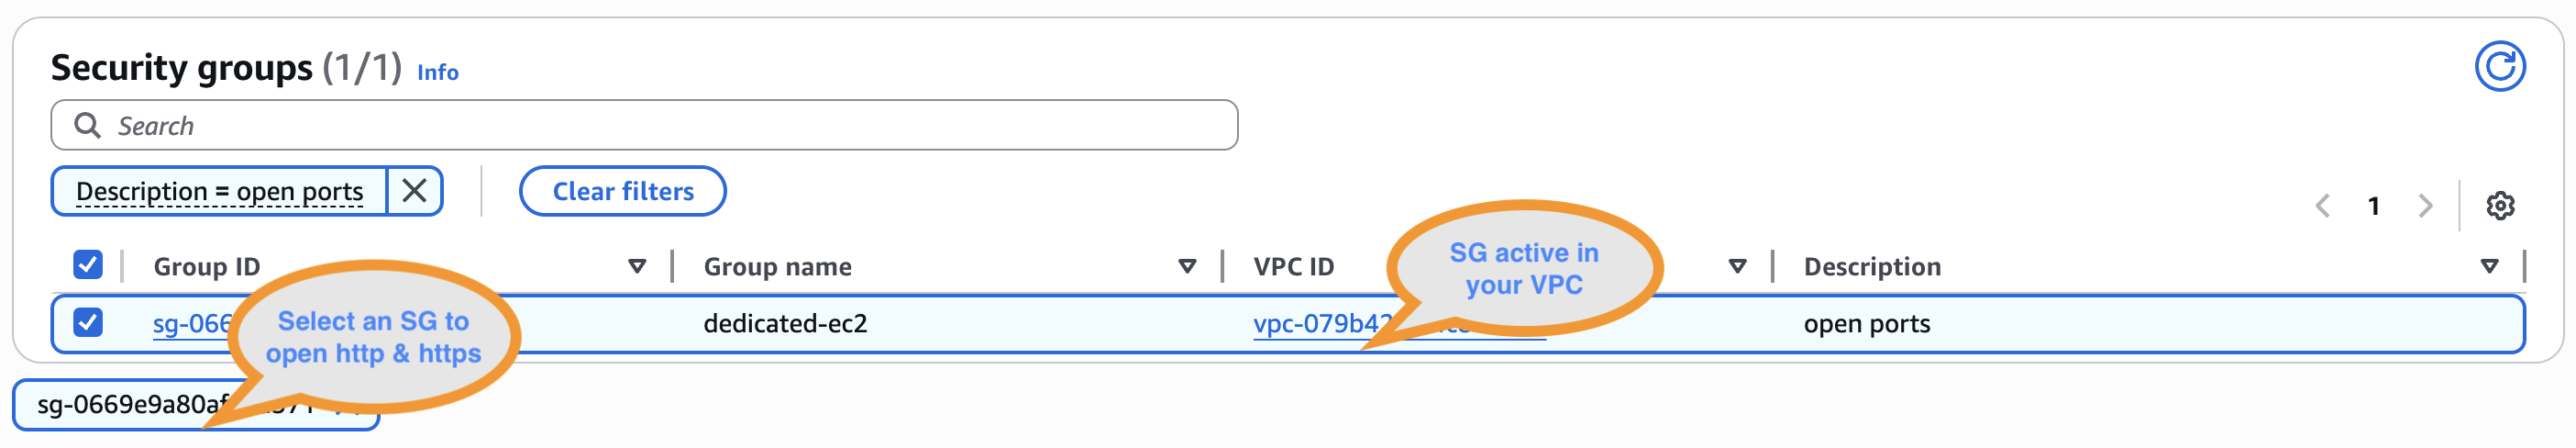Screen dimensions: 2576x448
Task: Click the refresh security groups icon
Action: [2499, 67]
